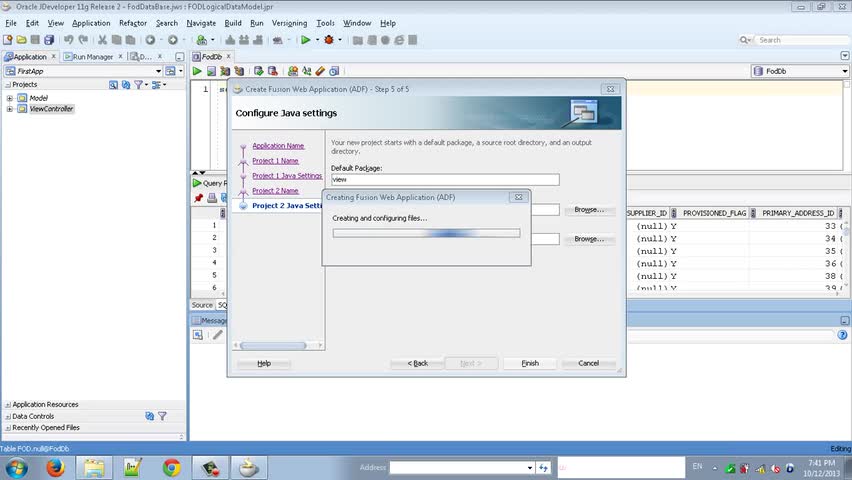This screenshot has height=480, width=852.
Task: Click the Commit database icon
Action: pos(259,71)
